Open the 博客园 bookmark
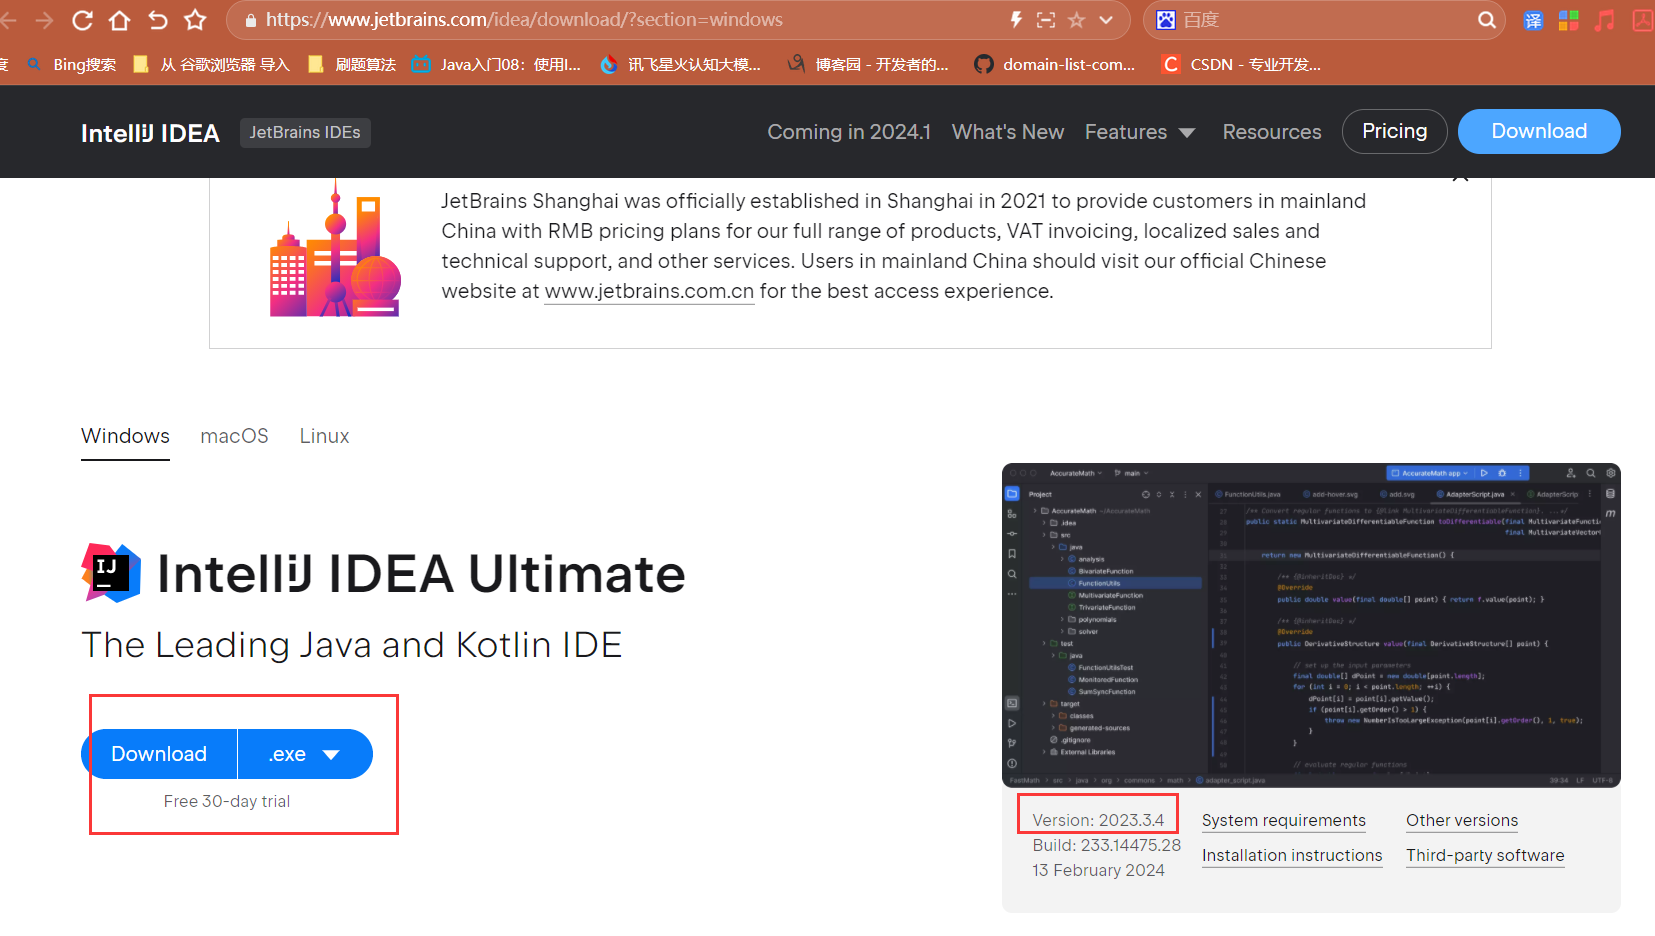1655x936 pixels. pyautogui.click(x=868, y=65)
